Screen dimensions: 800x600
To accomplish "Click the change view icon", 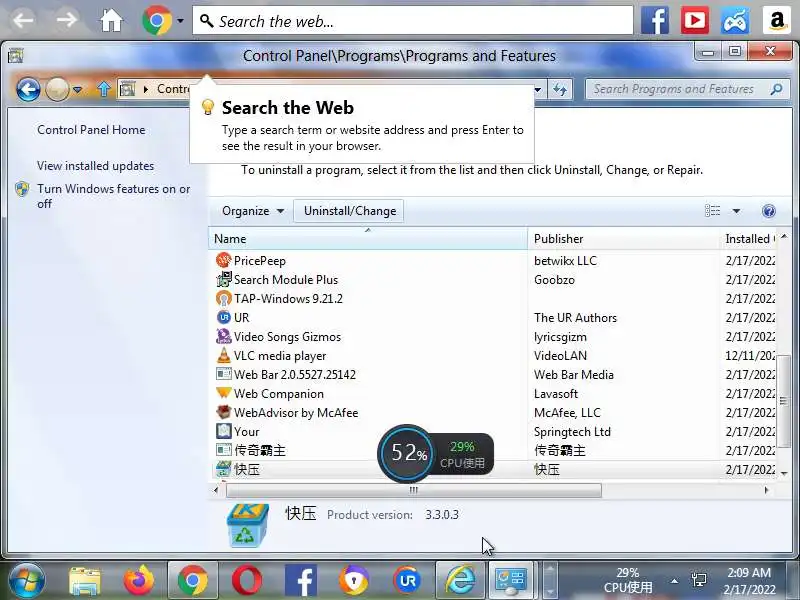I will (x=713, y=211).
